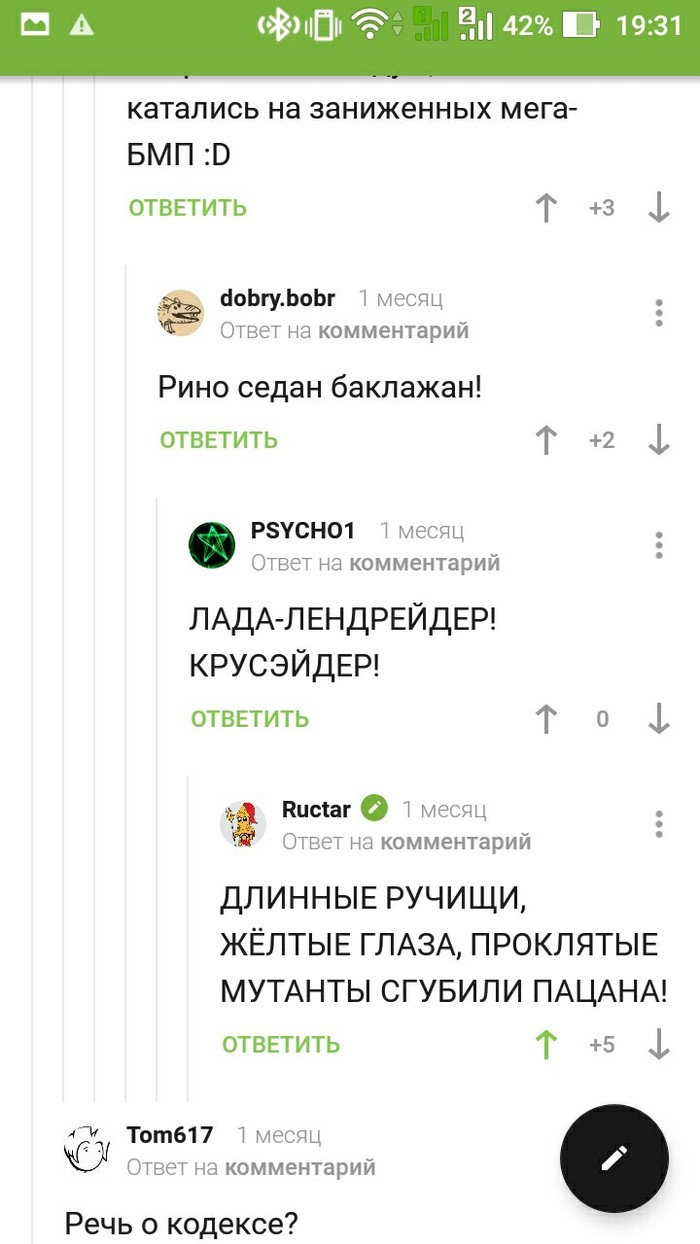
Task: Upvote the top comment about мега-БМП
Action: coord(546,208)
